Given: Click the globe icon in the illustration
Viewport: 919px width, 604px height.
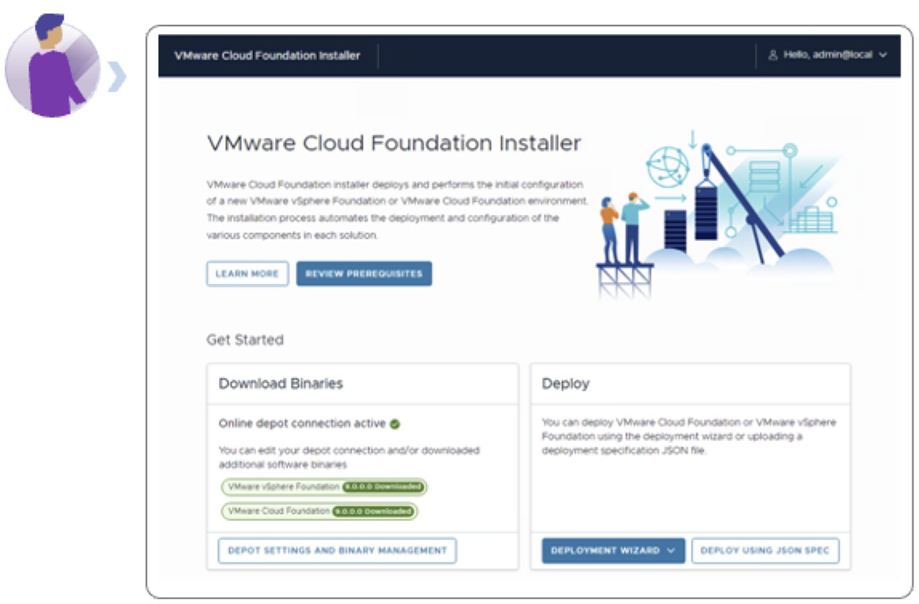Looking at the screenshot, I should [668, 166].
